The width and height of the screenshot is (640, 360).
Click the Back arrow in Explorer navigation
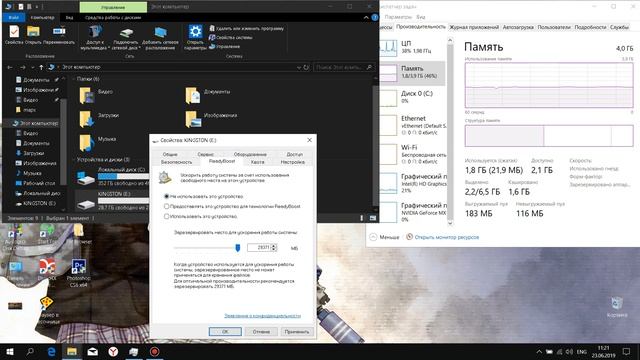10,67
